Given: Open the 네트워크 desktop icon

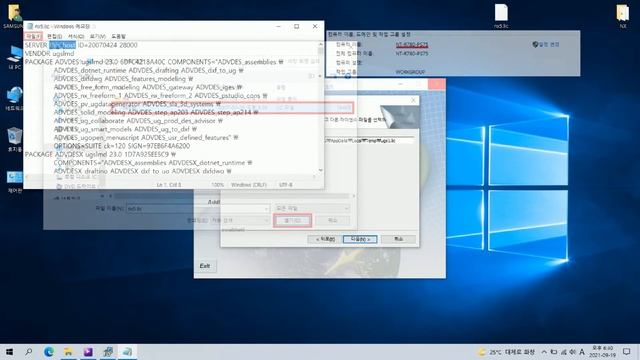Looking at the screenshot, I should (14, 99).
